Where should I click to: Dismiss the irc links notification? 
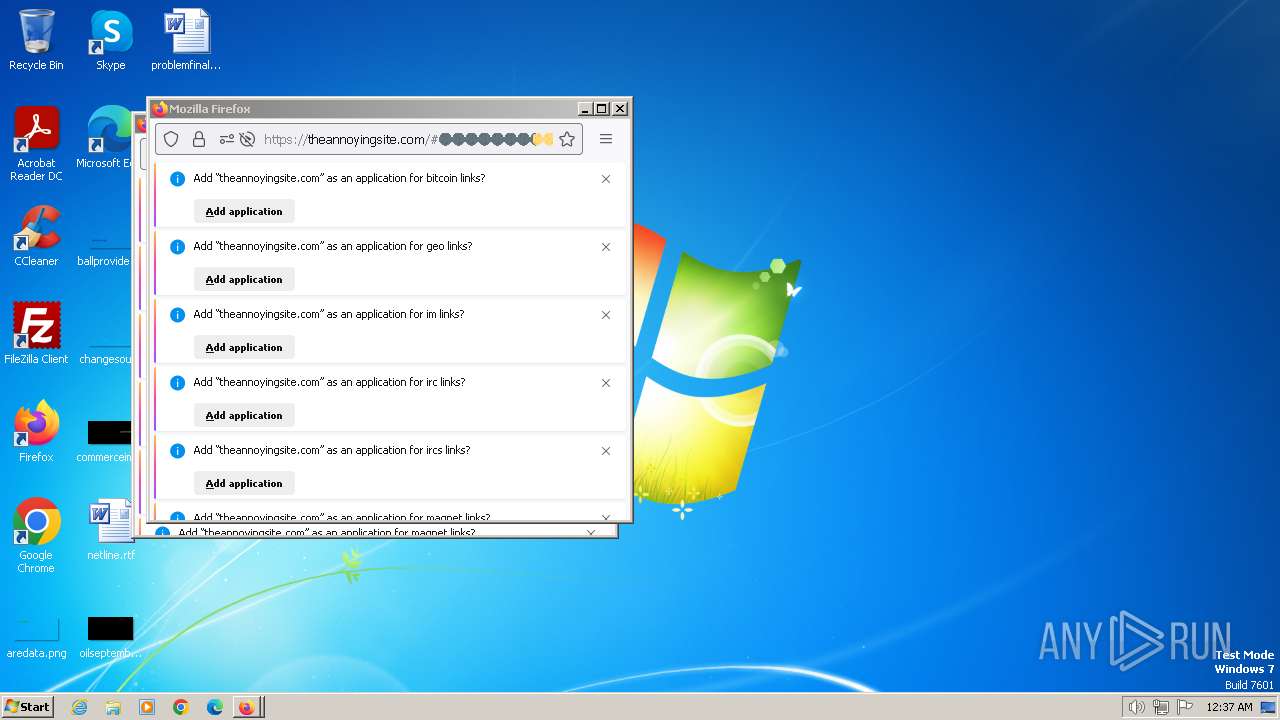click(x=606, y=383)
